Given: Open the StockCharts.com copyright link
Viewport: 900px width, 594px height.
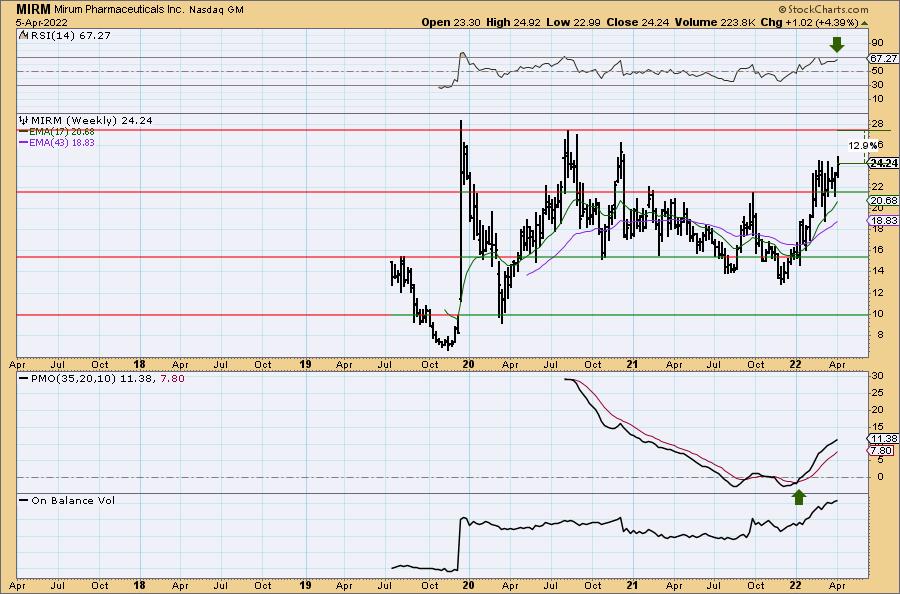Looking at the screenshot, I should [823, 9].
